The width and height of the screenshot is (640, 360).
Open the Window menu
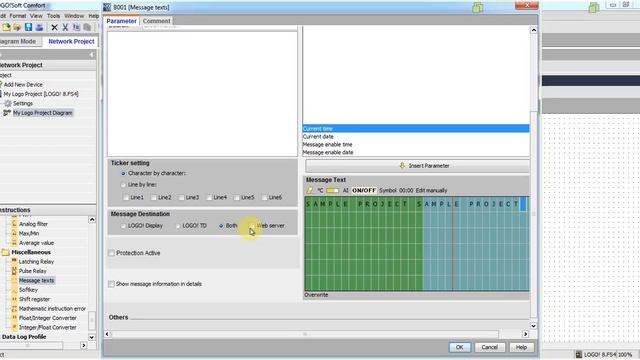[x=74, y=16]
